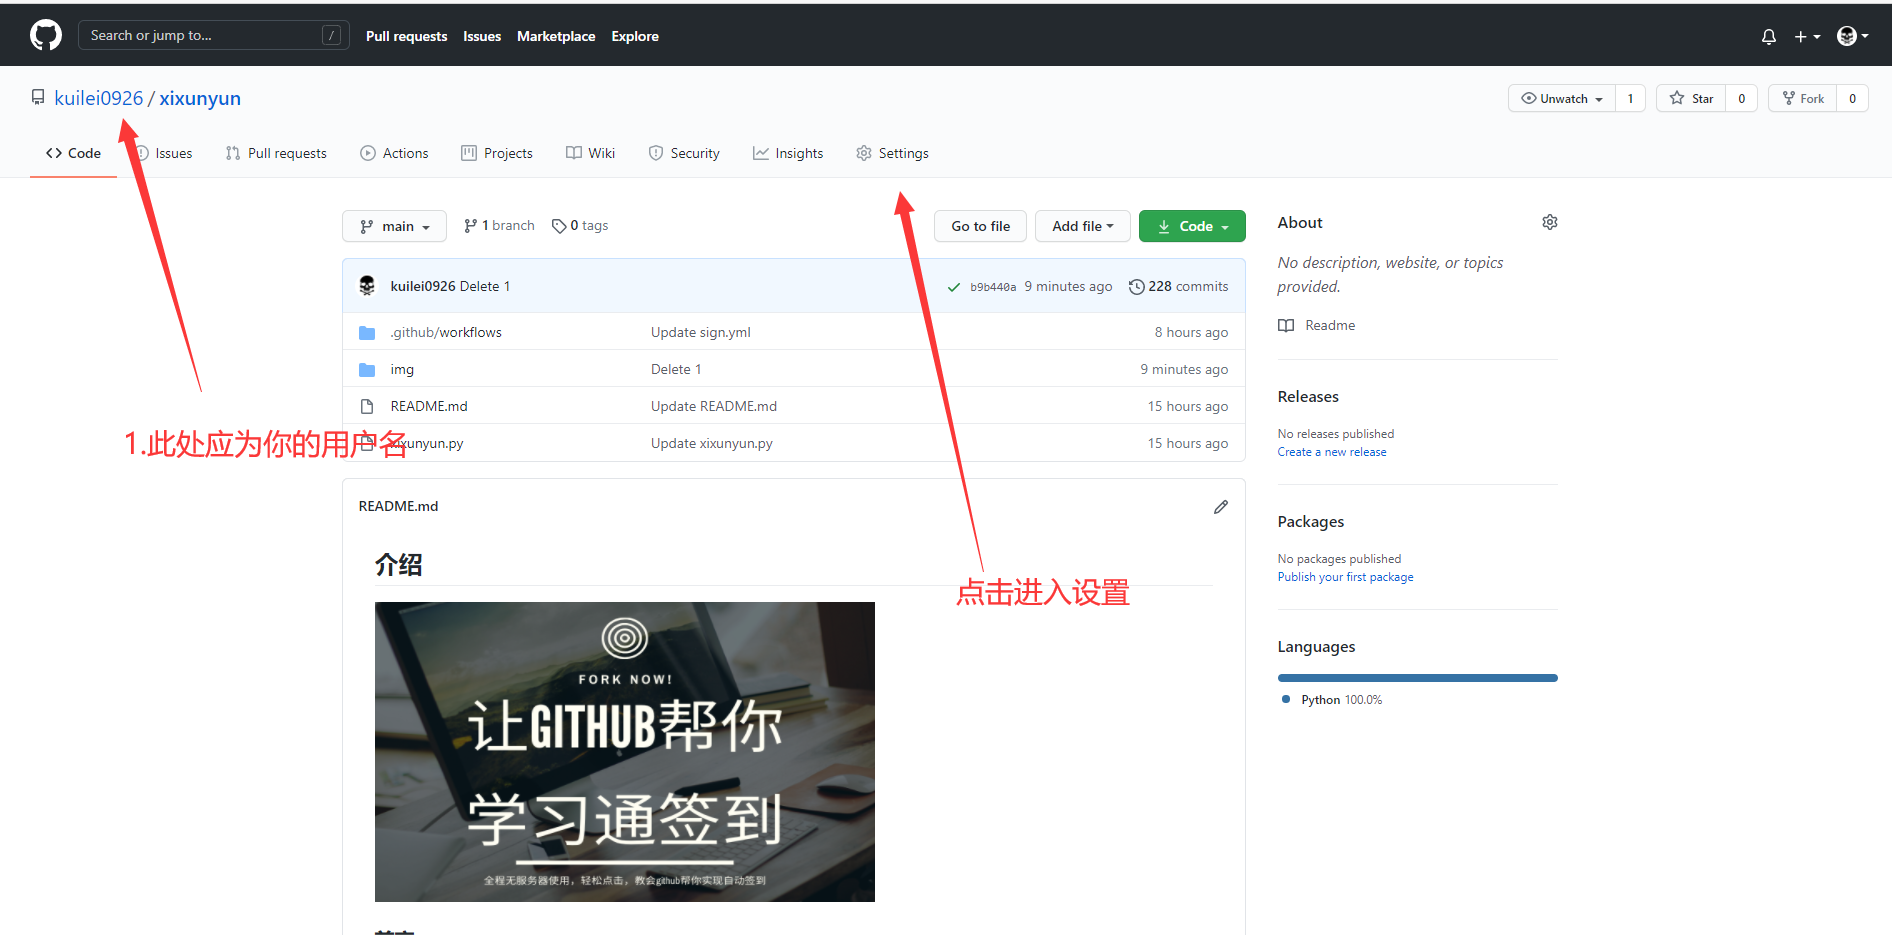Open Explore in top navigation
Screen dimensions: 1892x935
(635, 36)
